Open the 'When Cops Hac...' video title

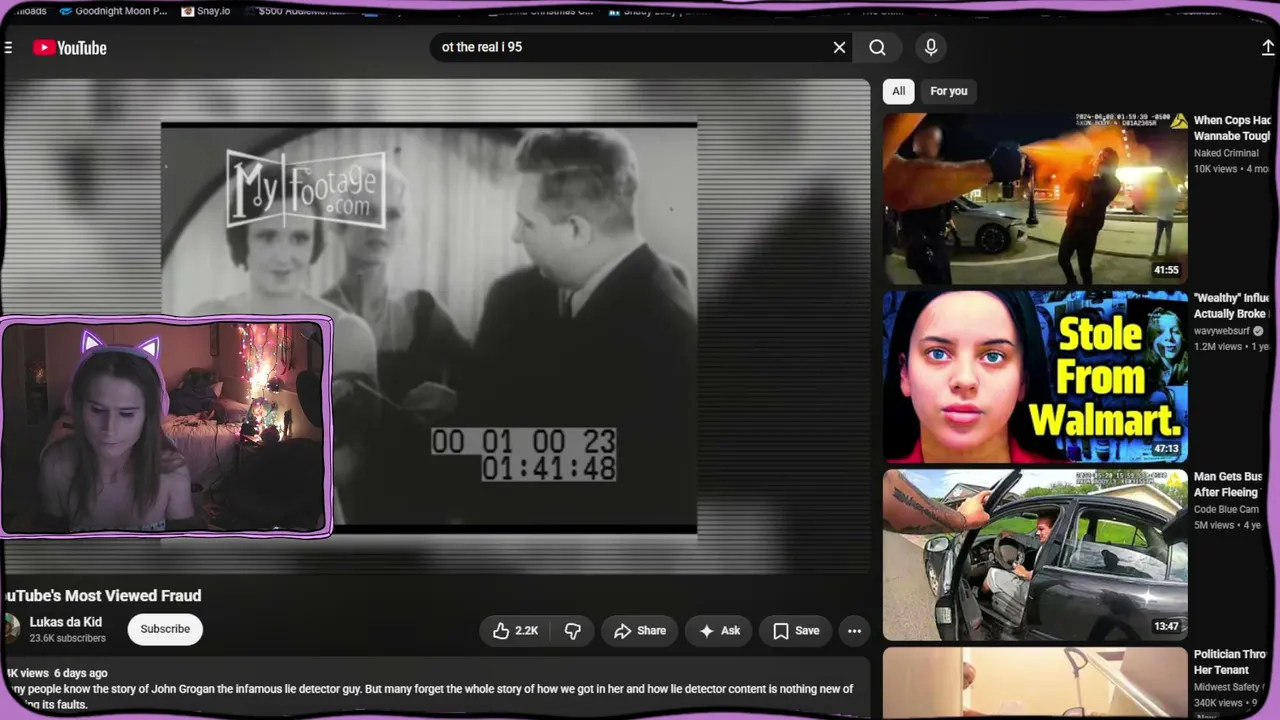[x=1233, y=128]
